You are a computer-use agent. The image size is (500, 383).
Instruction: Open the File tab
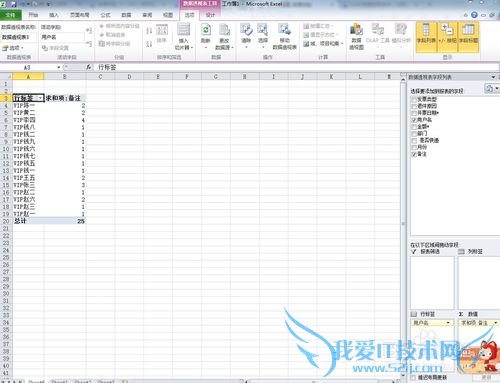tap(11, 15)
